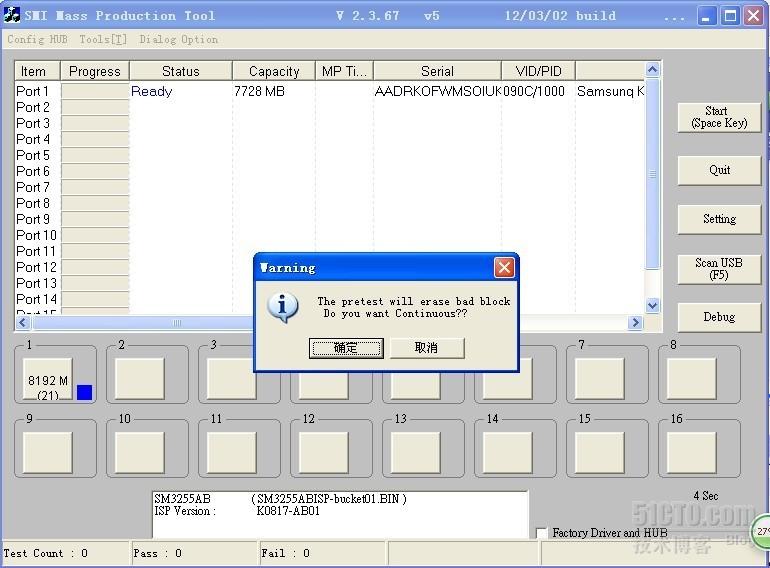Click the list scroll down arrow
Image resolution: width=770 pixels, height=568 pixels.
[x=652, y=305]
